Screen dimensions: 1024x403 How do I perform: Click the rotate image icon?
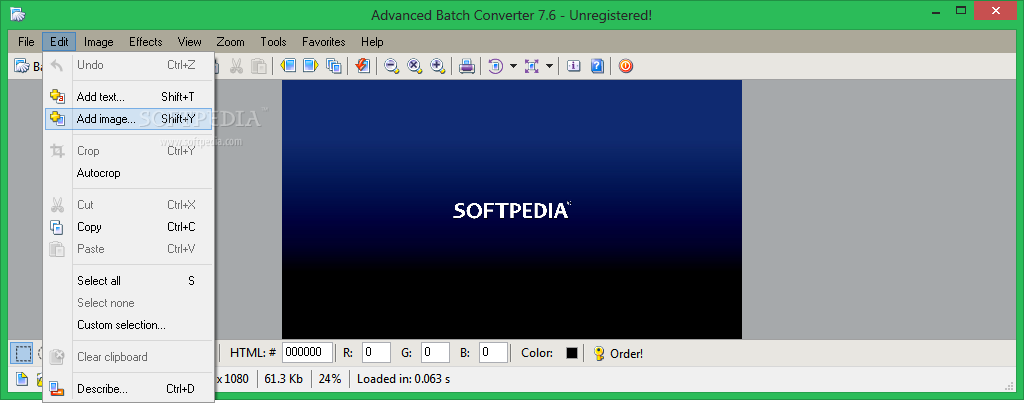coord(496,65)
